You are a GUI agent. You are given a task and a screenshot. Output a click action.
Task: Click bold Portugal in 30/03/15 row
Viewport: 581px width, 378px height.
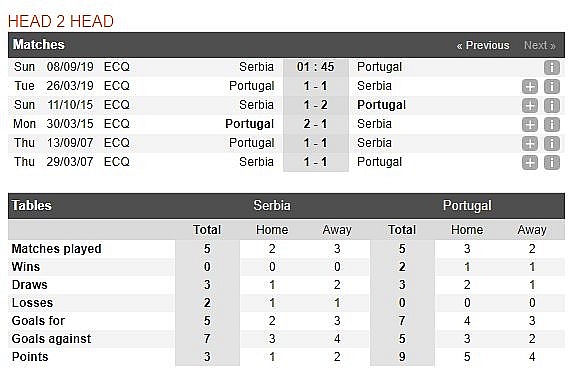click(249, 124)
